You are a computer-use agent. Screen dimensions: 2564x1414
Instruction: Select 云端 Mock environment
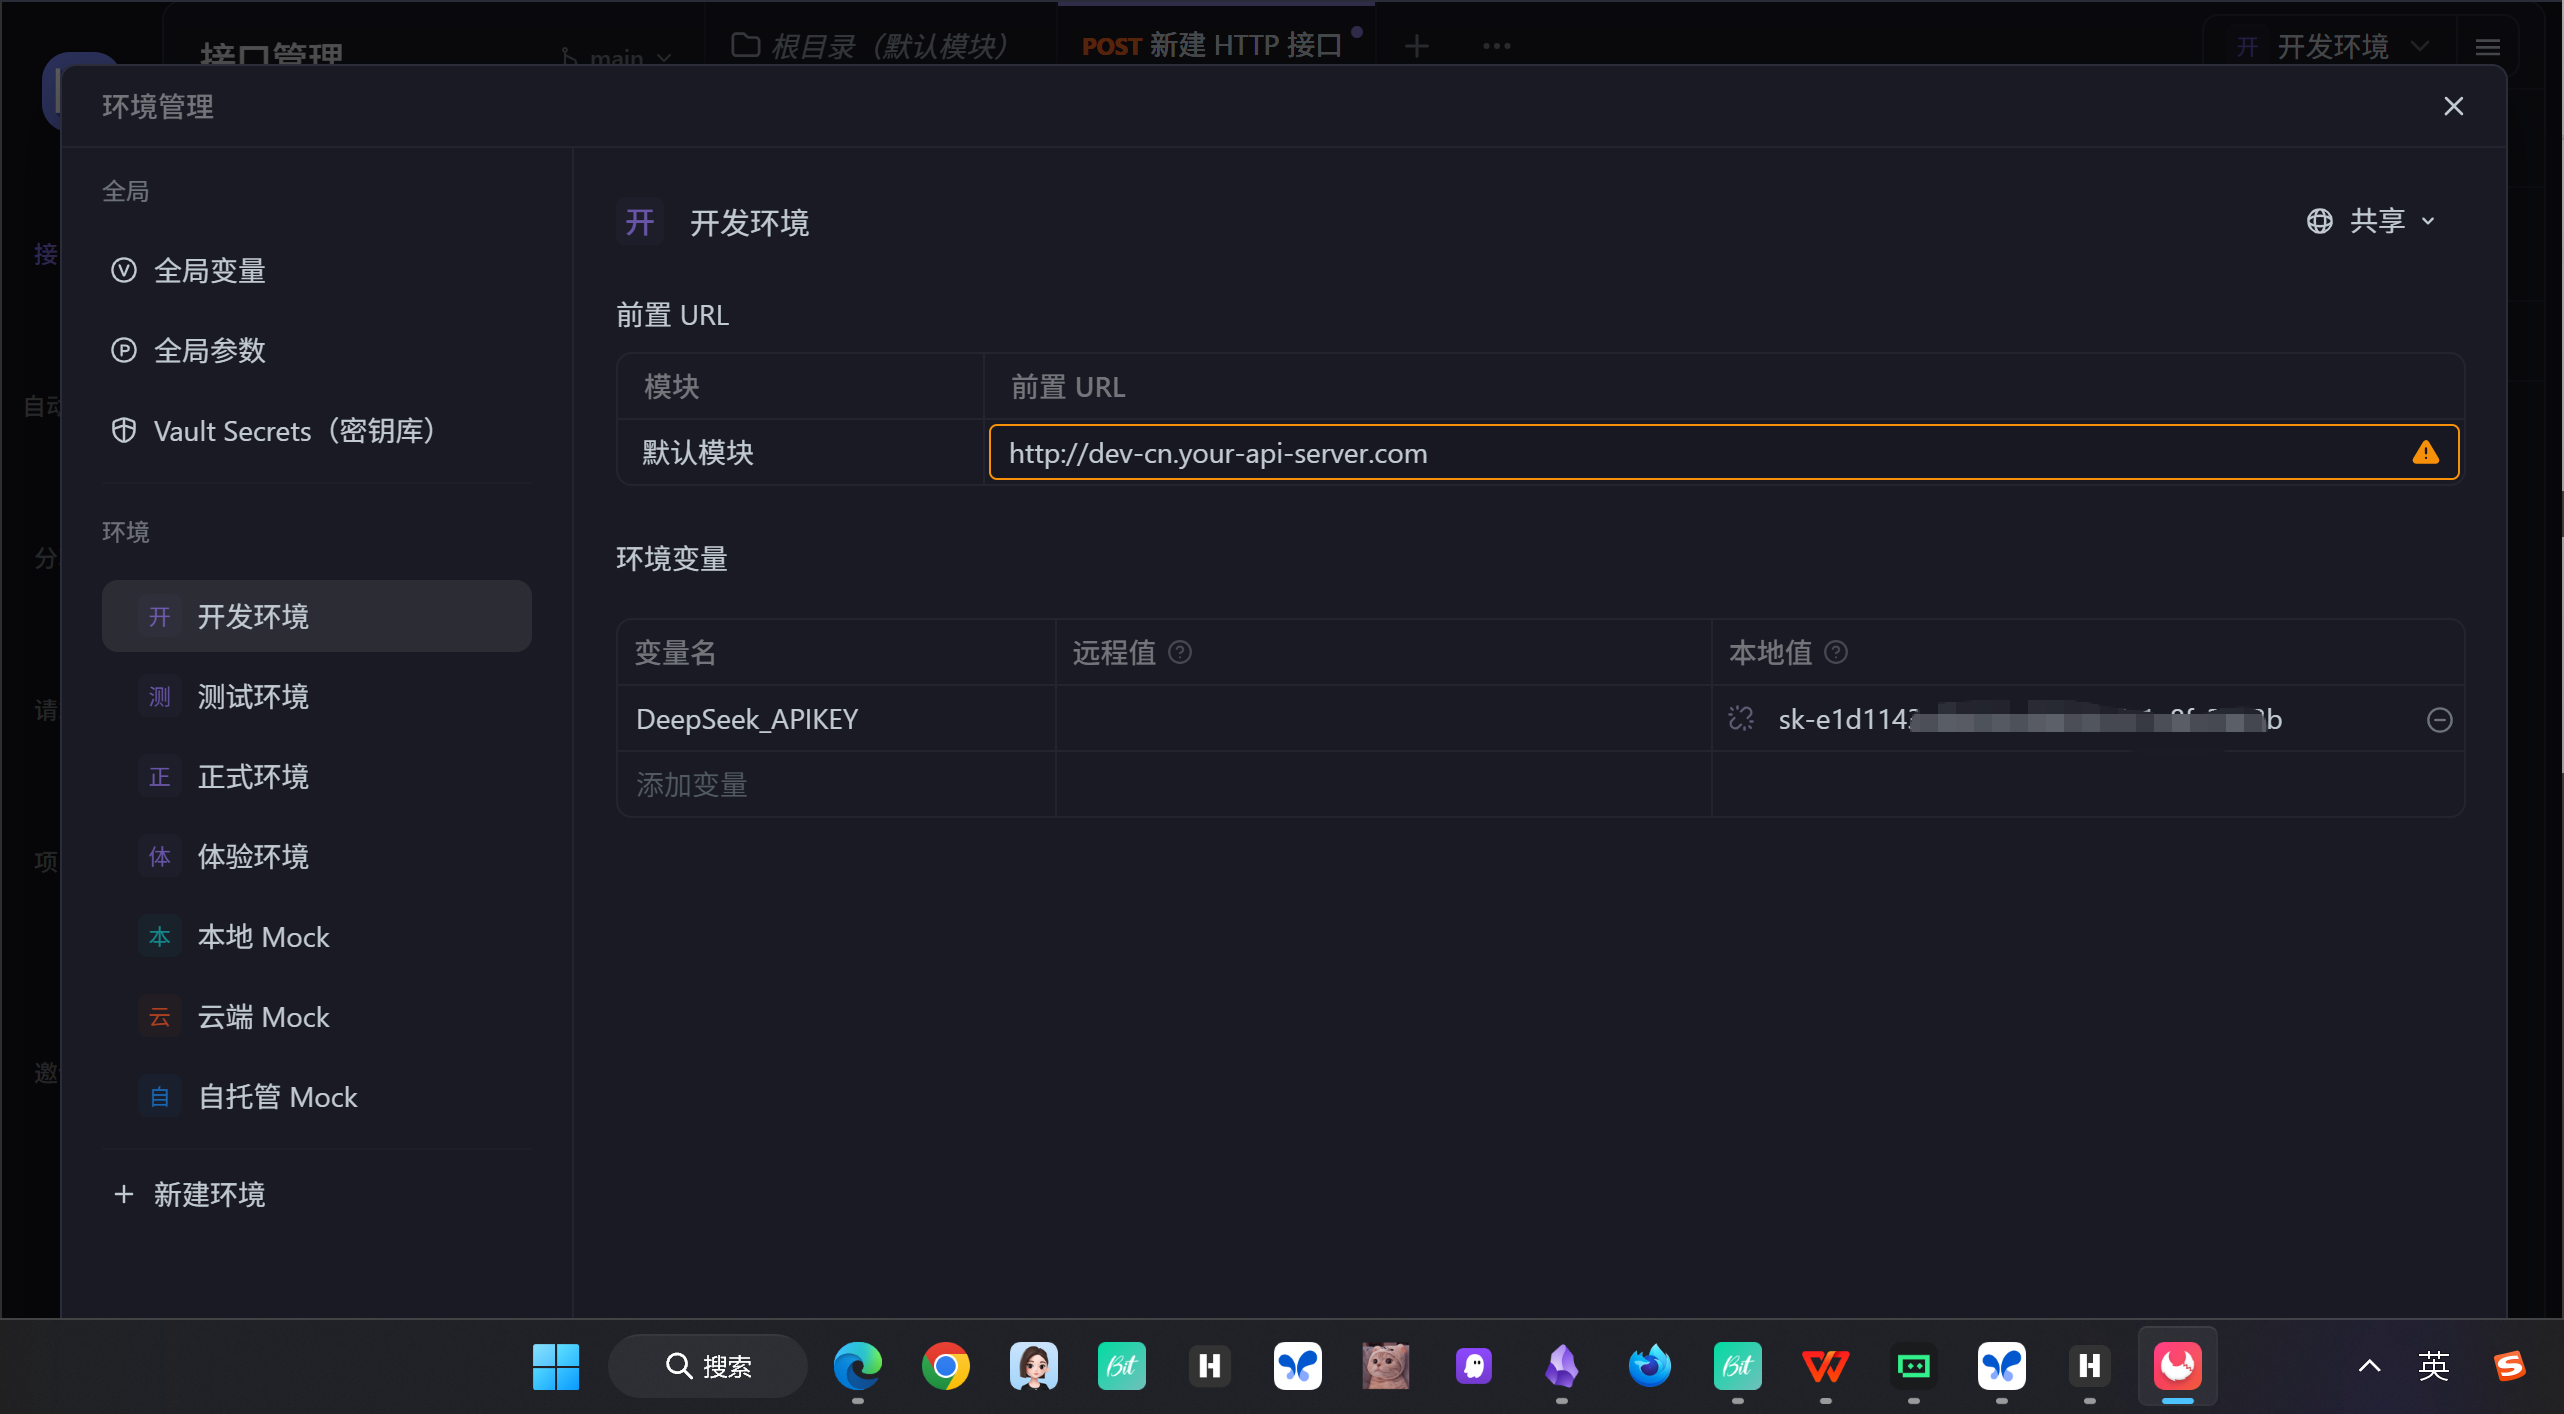(x=263, y=1017)
